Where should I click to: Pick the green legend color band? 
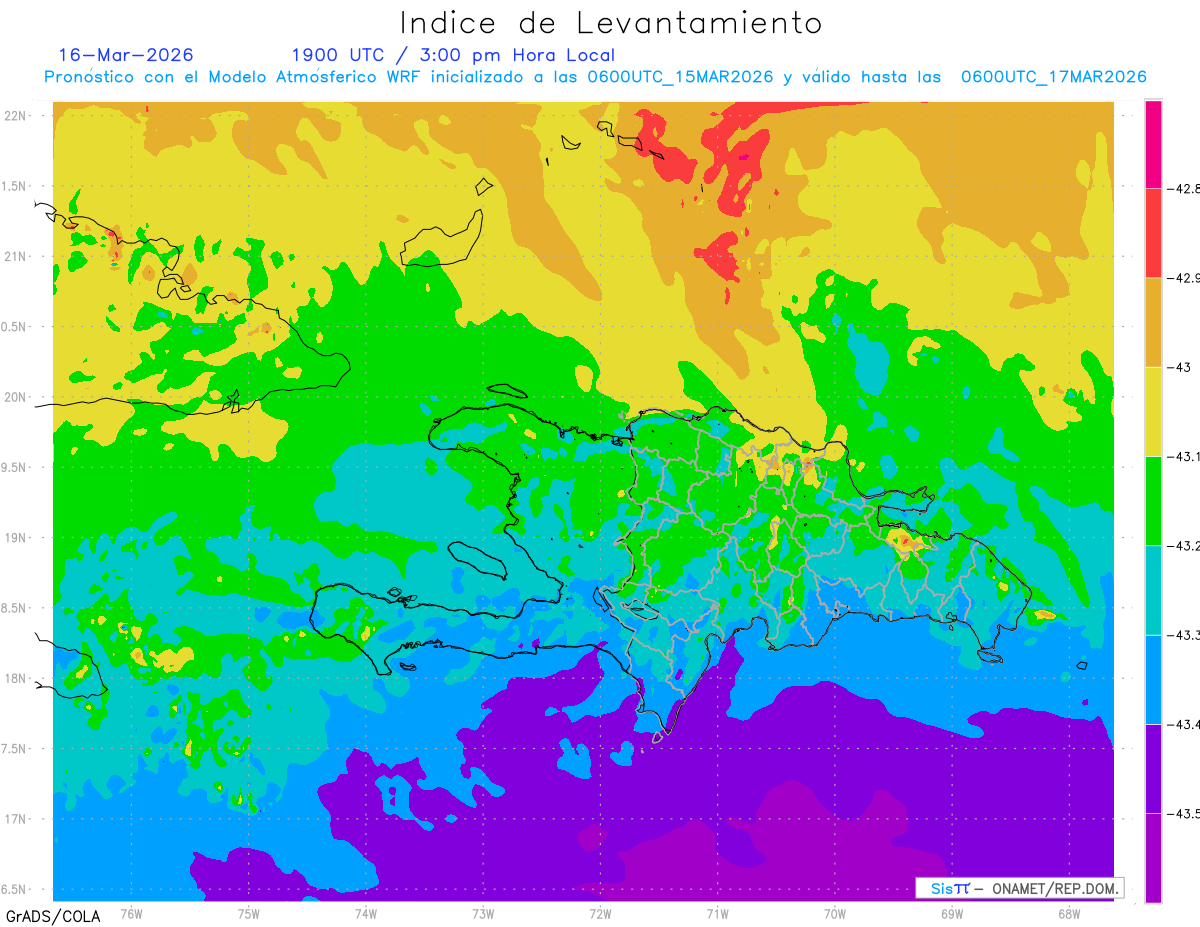(x=1153, y=500)
